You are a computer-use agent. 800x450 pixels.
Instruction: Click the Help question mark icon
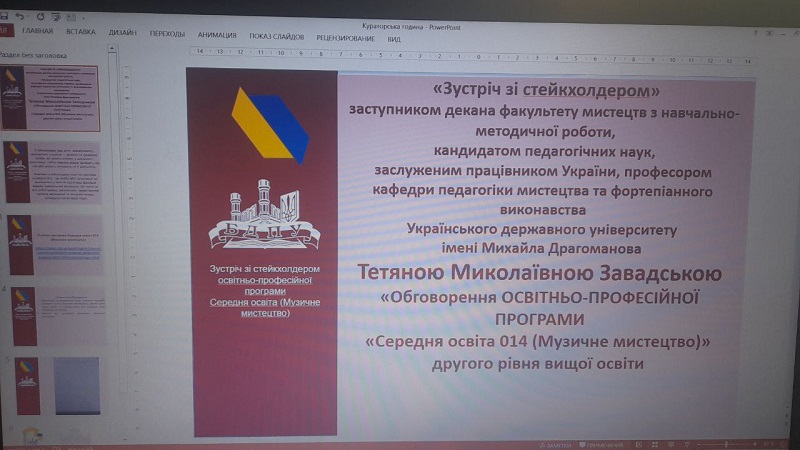[756, 33]
